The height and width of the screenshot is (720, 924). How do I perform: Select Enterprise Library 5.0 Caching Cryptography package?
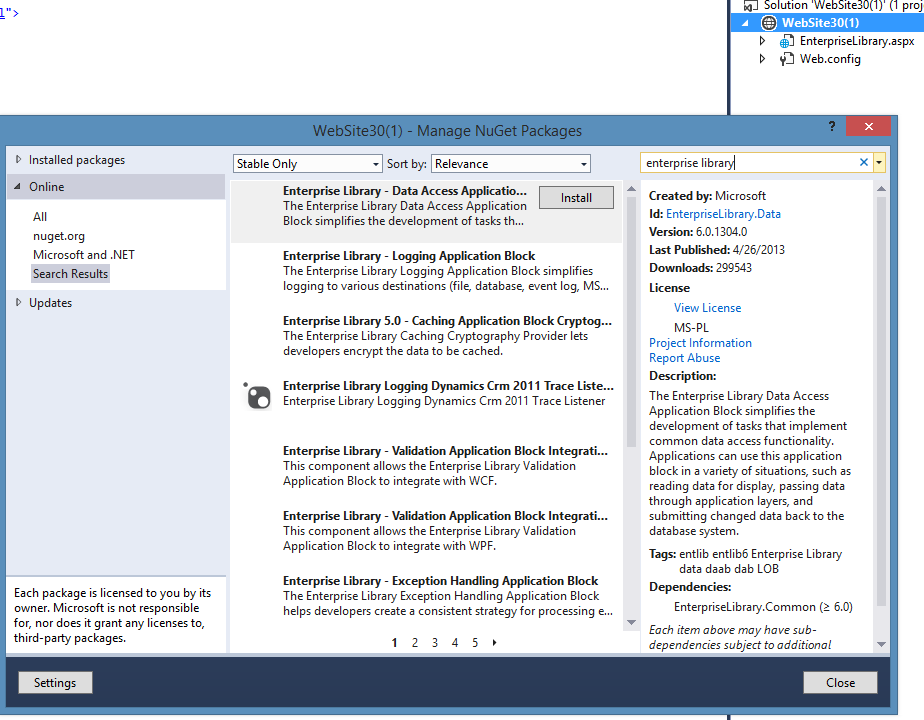(x=426, y=336)
